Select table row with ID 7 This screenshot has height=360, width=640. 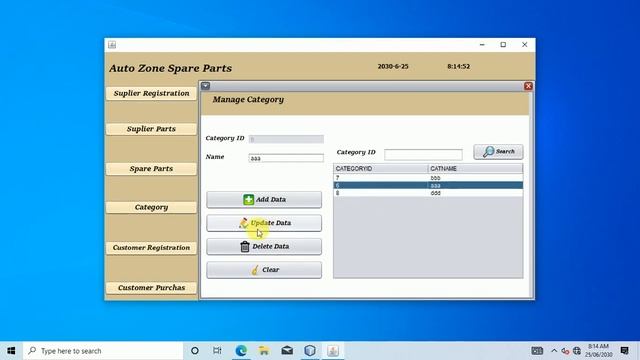(428, 178)
